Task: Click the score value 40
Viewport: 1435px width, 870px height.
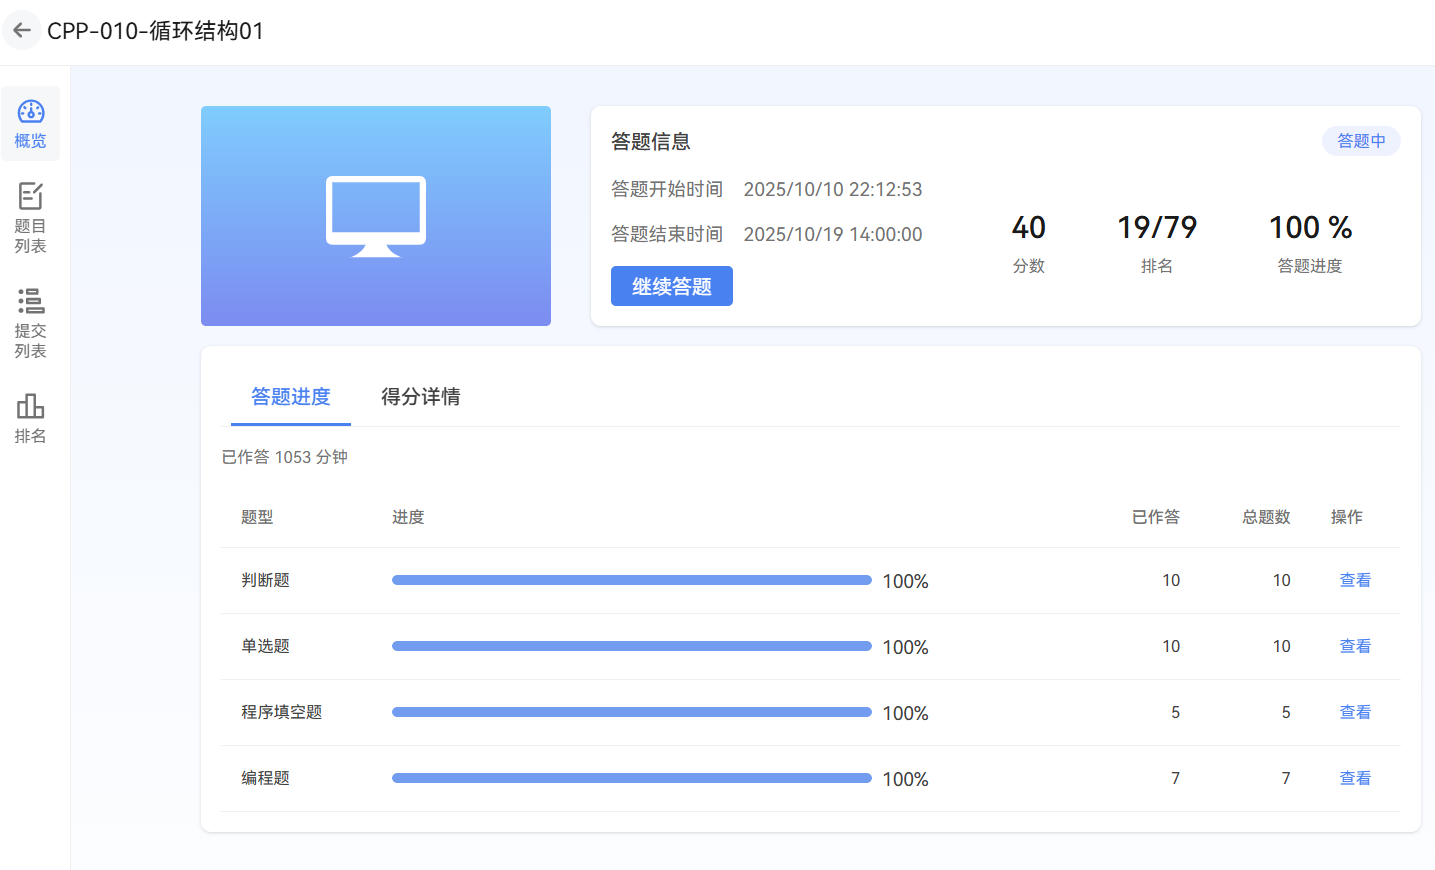Action: (1029, 228)
